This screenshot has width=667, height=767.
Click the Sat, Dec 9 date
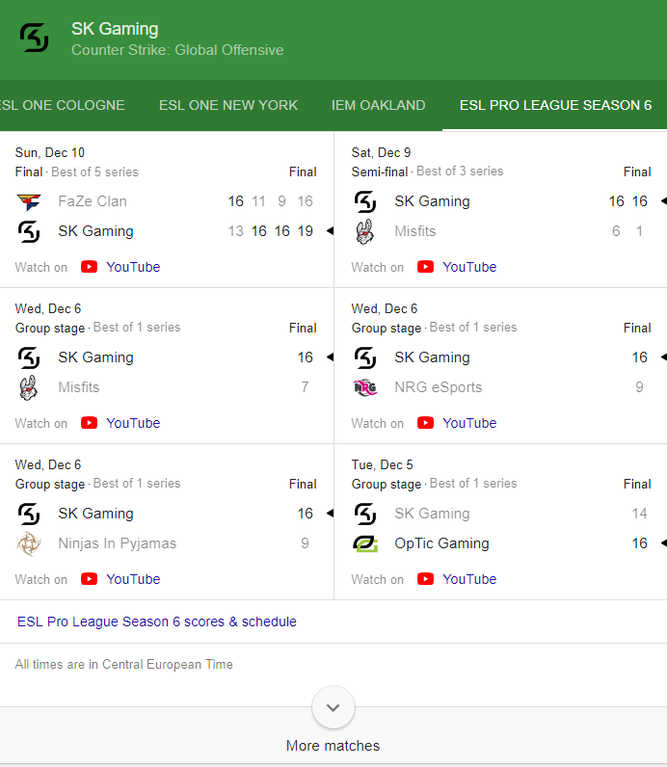click(381, 153)
